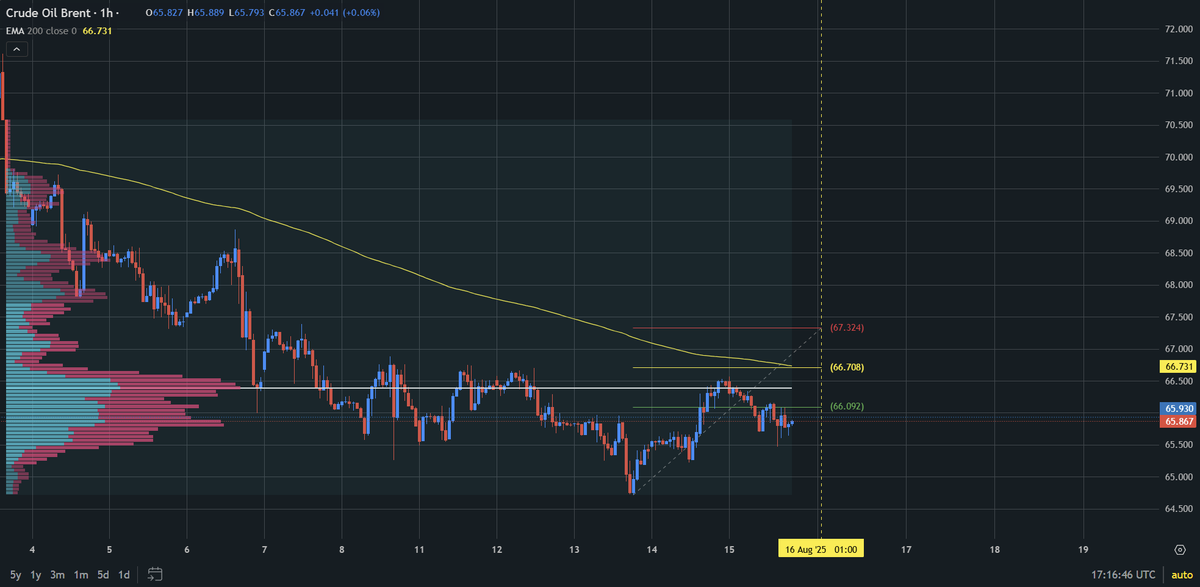
Task: Click day 19 on the time axis
Action: (x=1084, y=549)
